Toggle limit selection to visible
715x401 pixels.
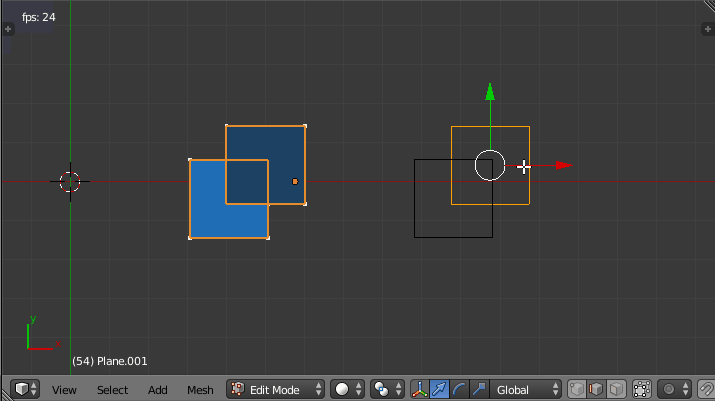coord(642,389)
